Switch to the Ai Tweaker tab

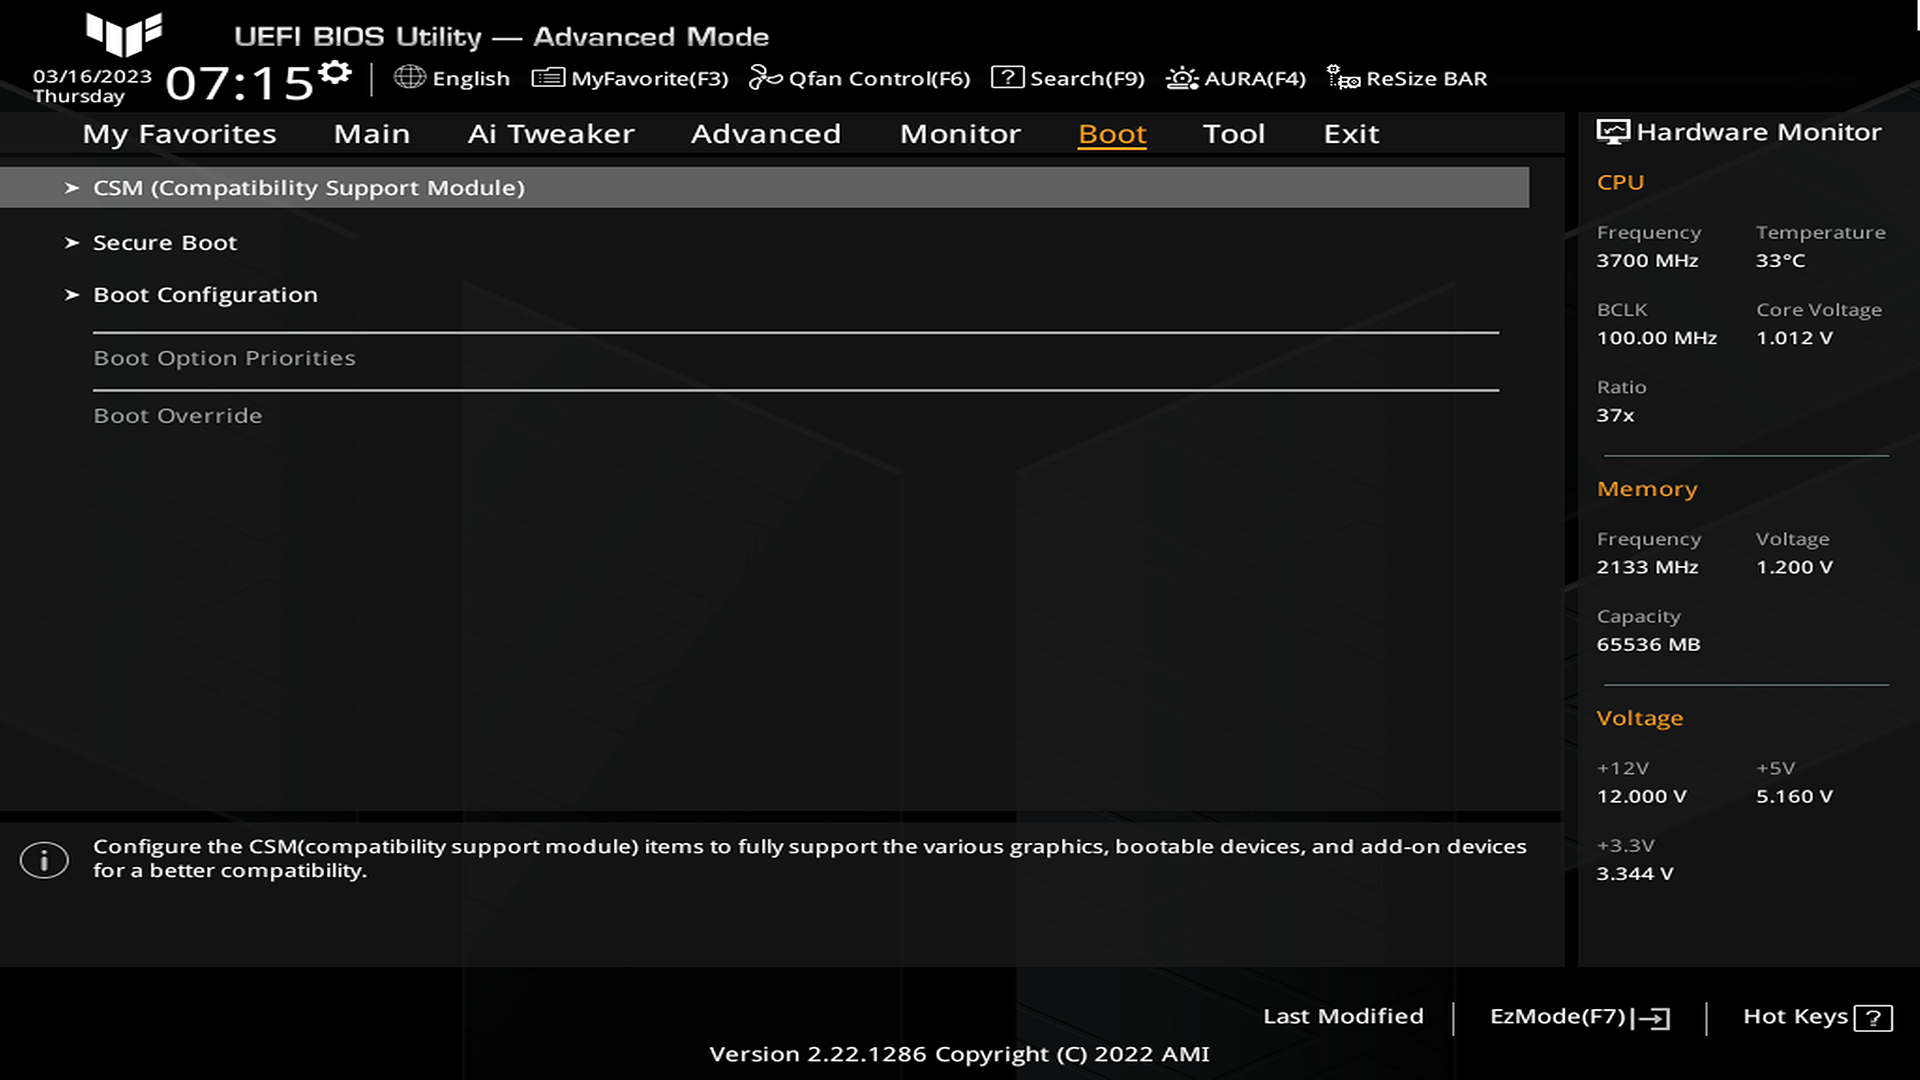pos(551,134)
